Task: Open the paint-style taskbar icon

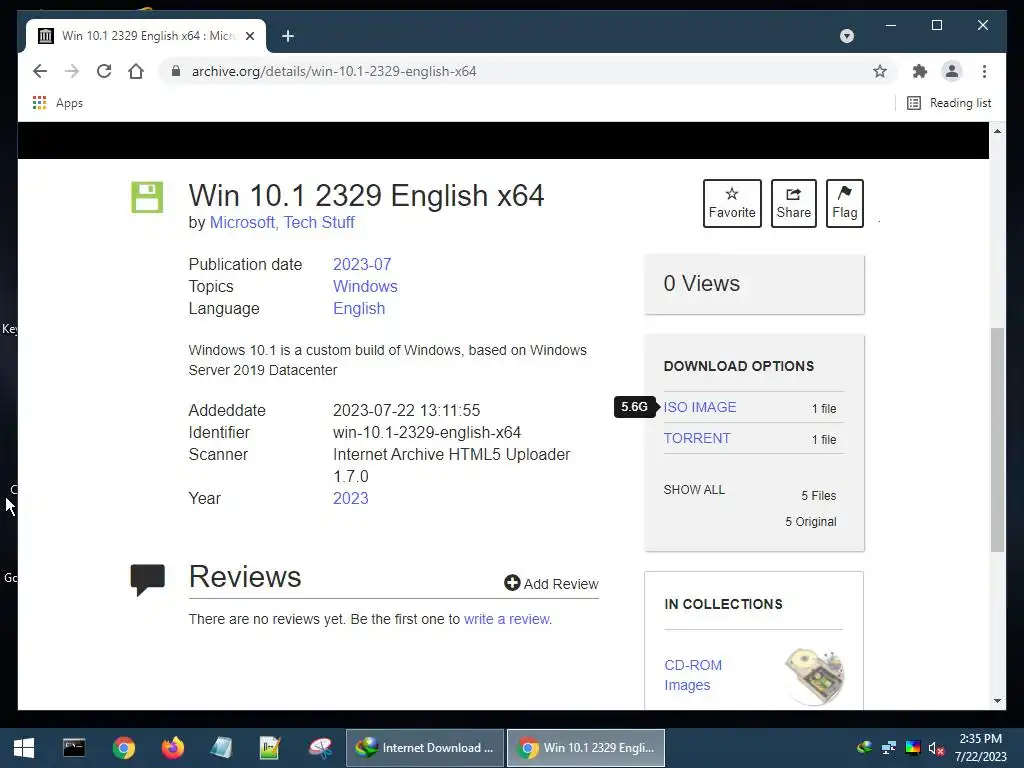Action: (x=320, y=748)
